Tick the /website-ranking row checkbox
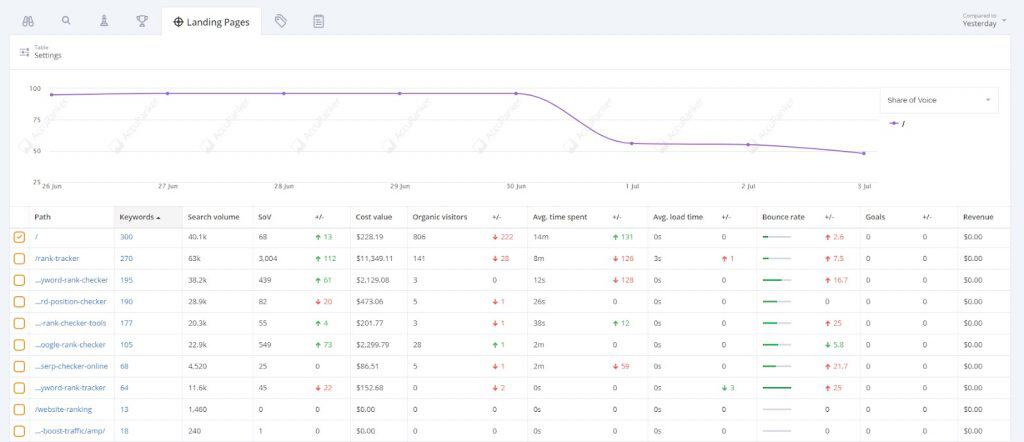Screen dimensions: 1024x442 pos(19,409)
